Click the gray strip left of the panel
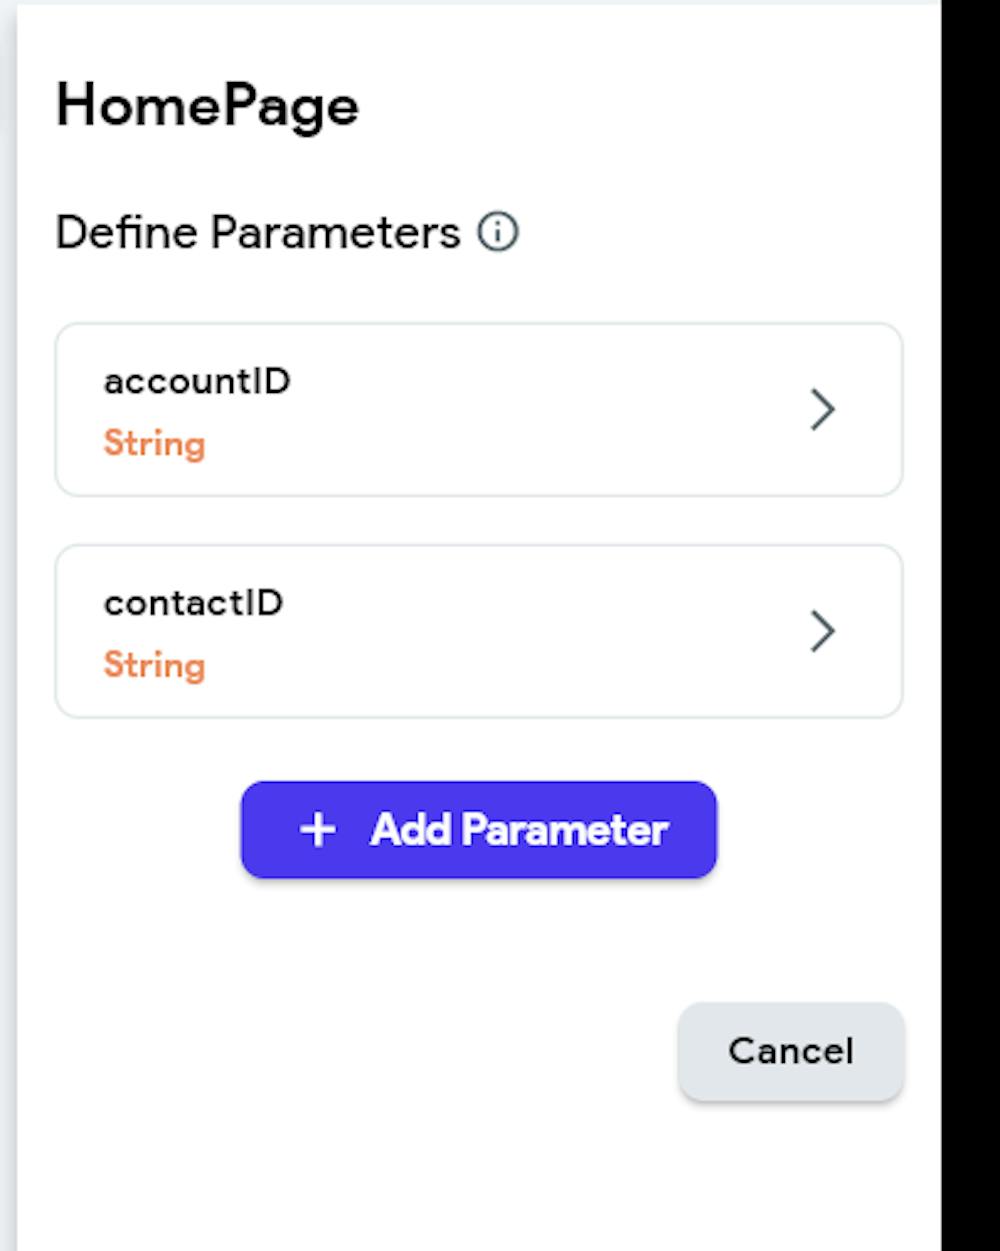 coord(8,600)
